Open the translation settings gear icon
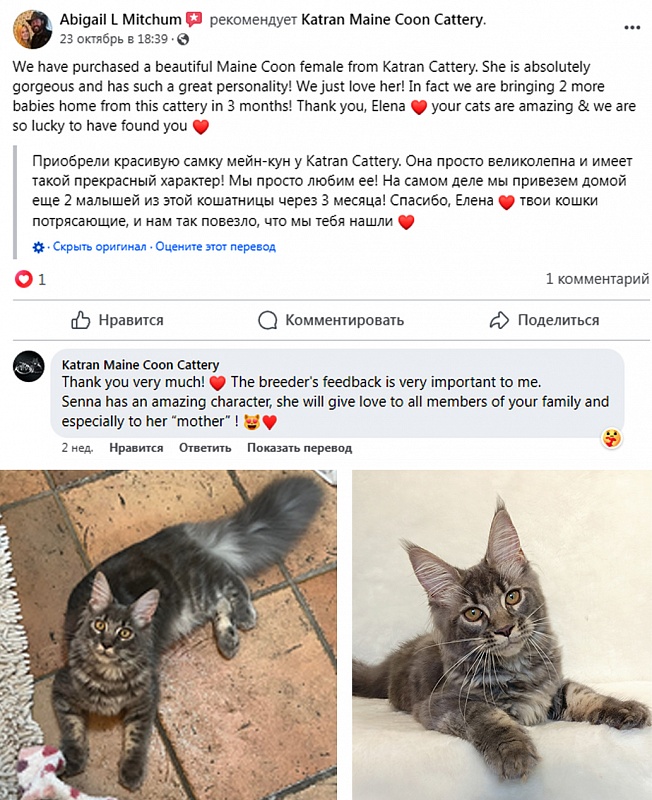The width and height of the screenshot is (652, 800). [38, 247]
